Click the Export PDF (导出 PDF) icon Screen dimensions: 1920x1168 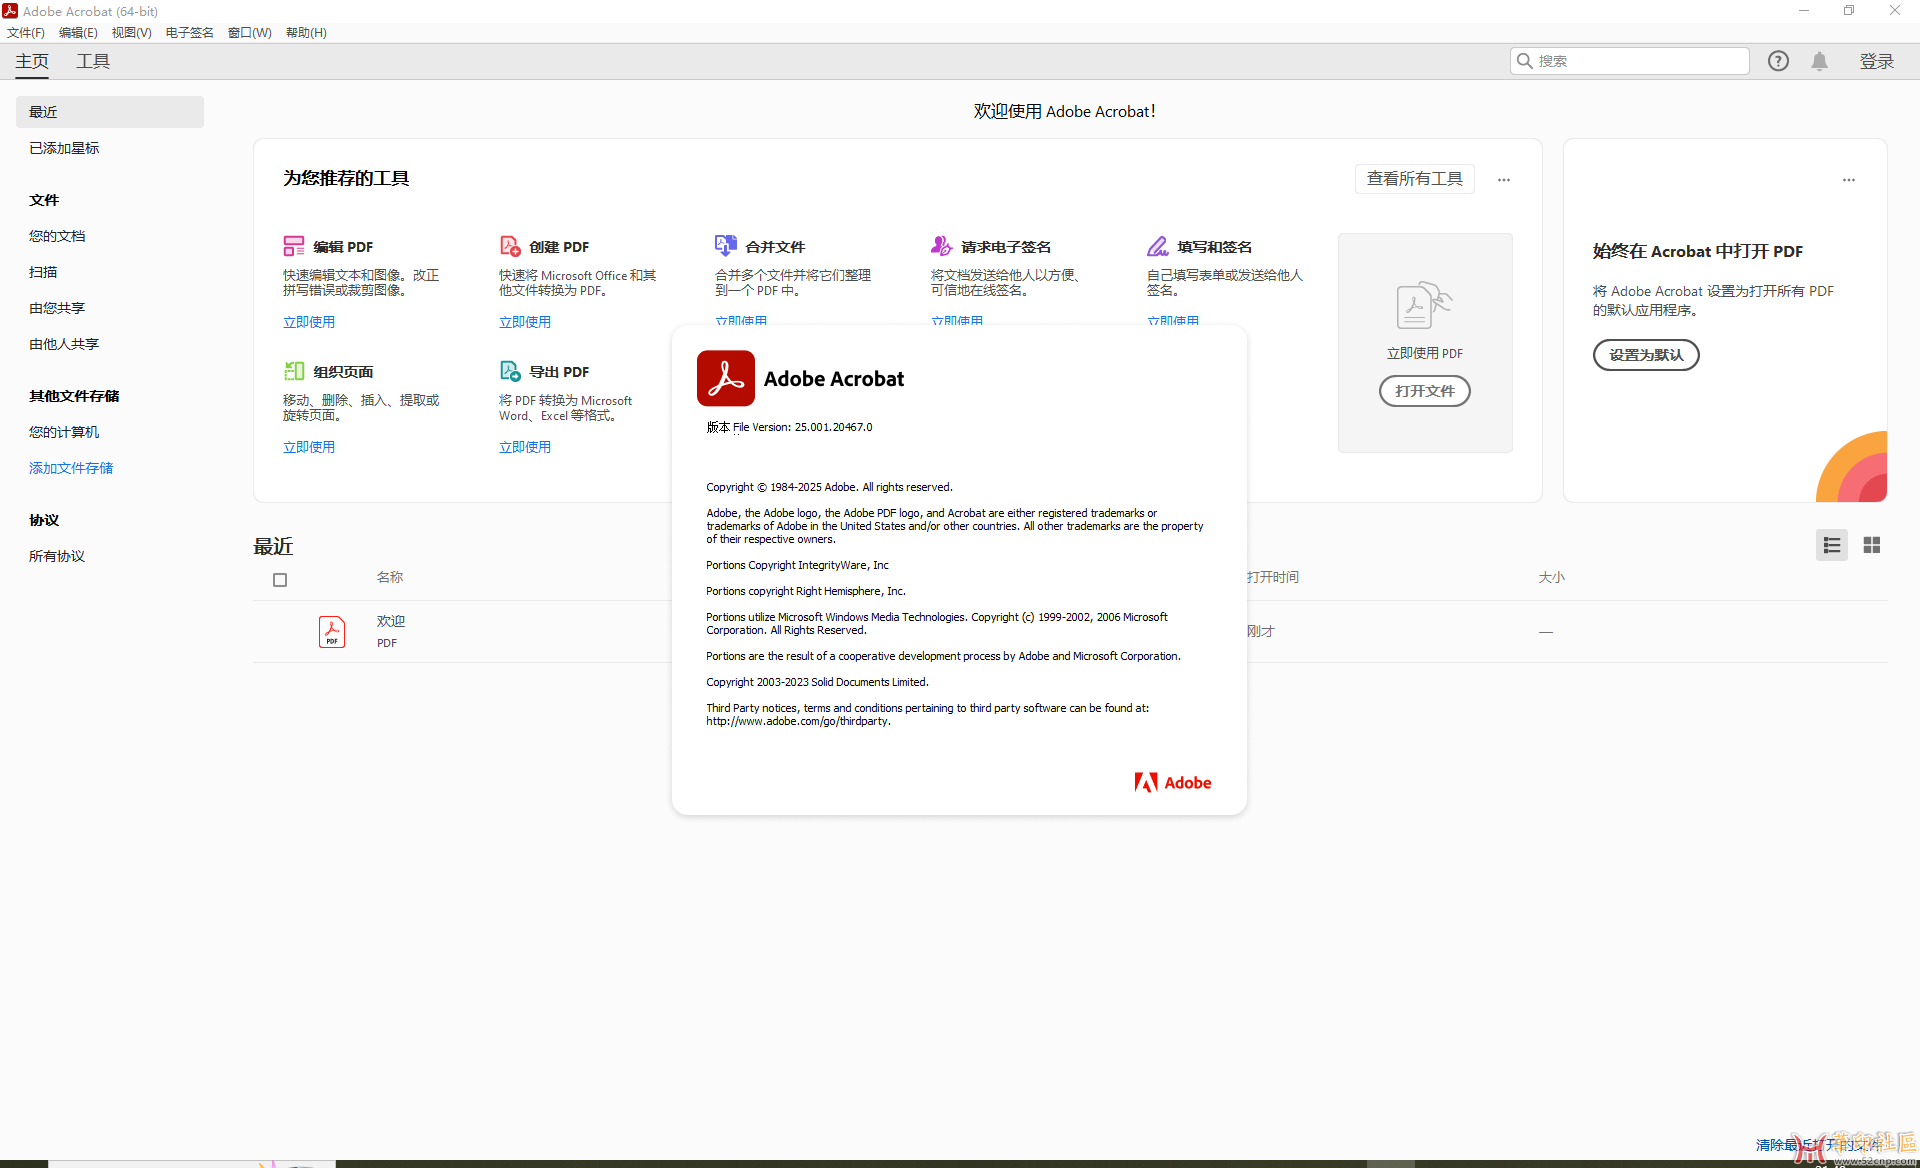coord(510,371)
